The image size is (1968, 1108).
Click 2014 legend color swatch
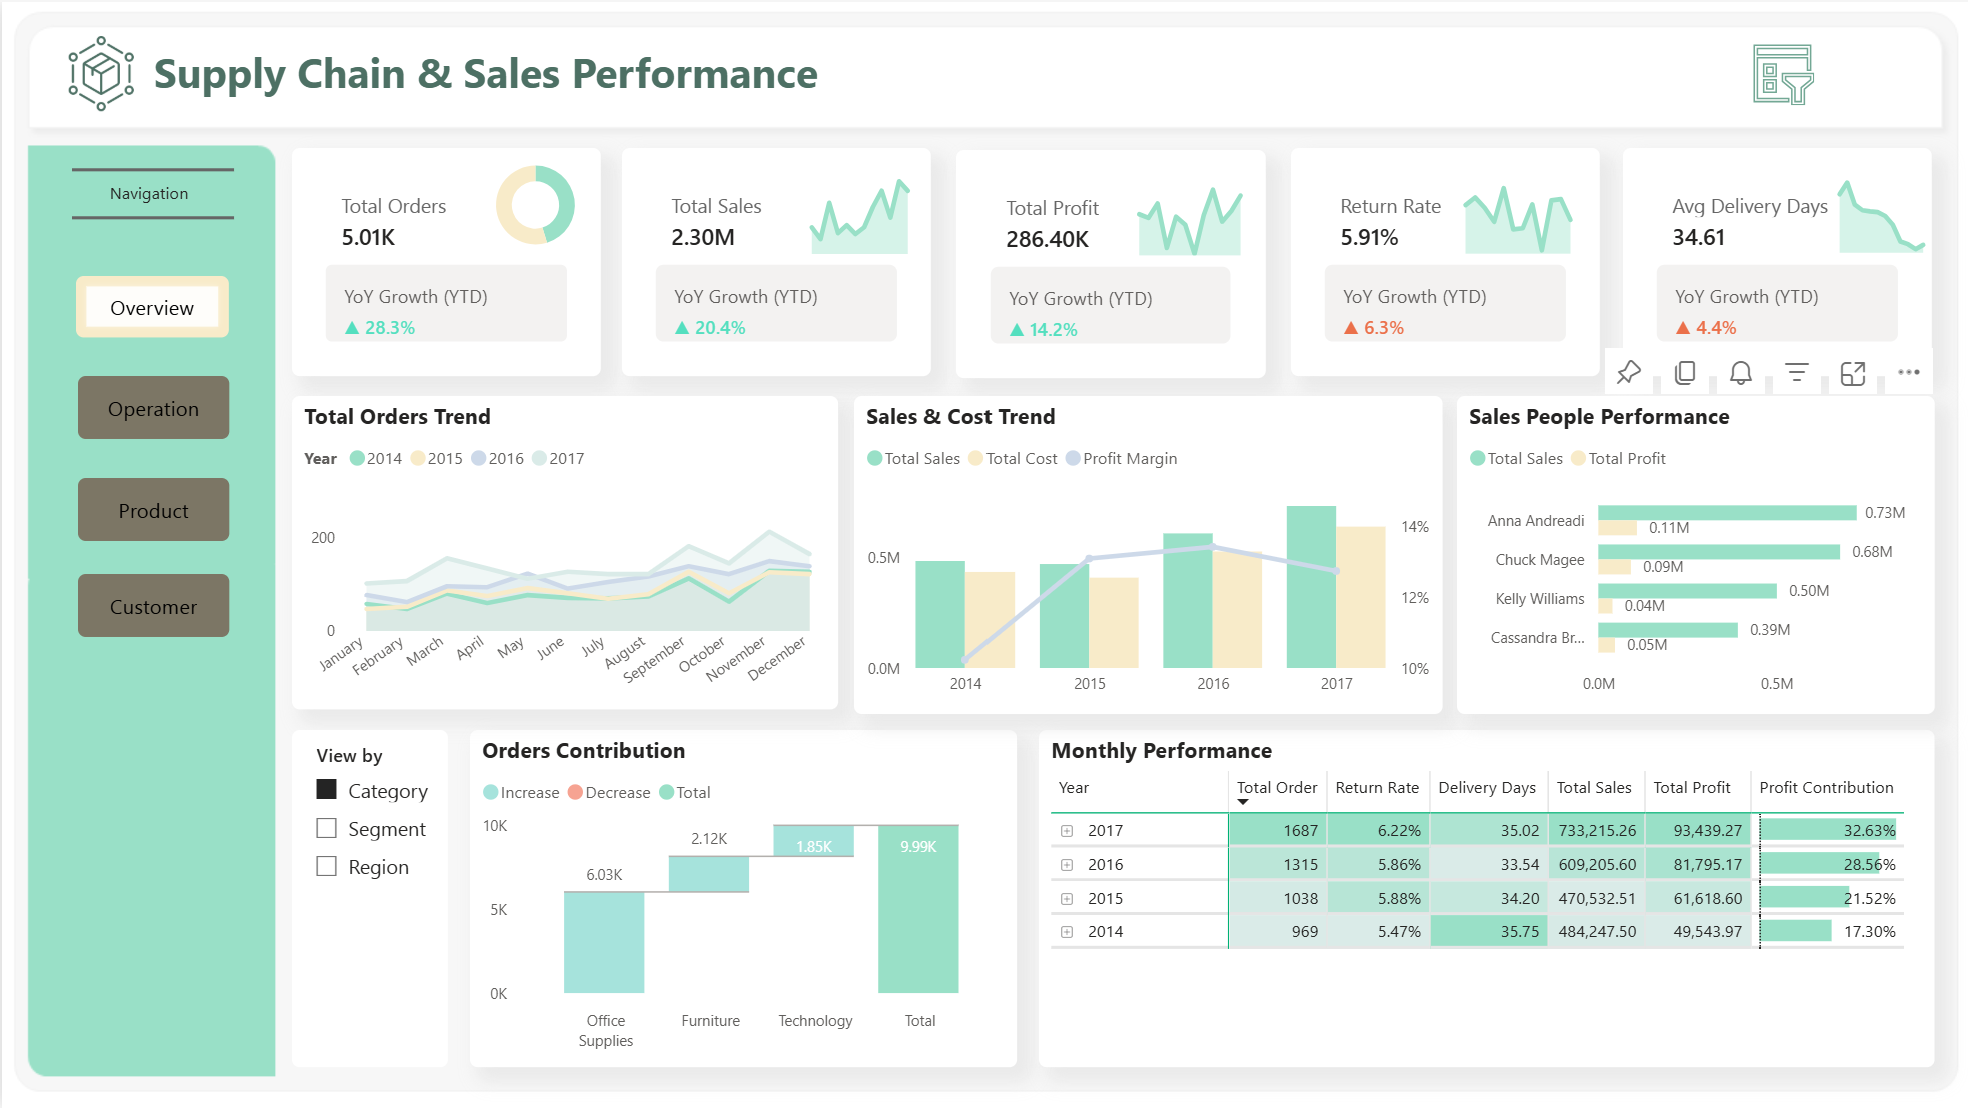pos(357,458)
